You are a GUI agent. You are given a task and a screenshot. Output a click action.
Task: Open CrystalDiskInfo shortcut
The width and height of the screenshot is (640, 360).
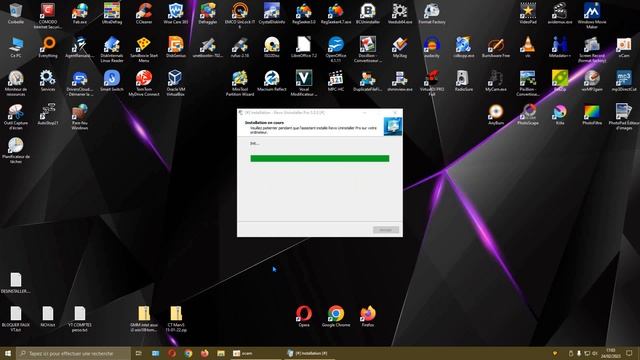coord(272,13)
